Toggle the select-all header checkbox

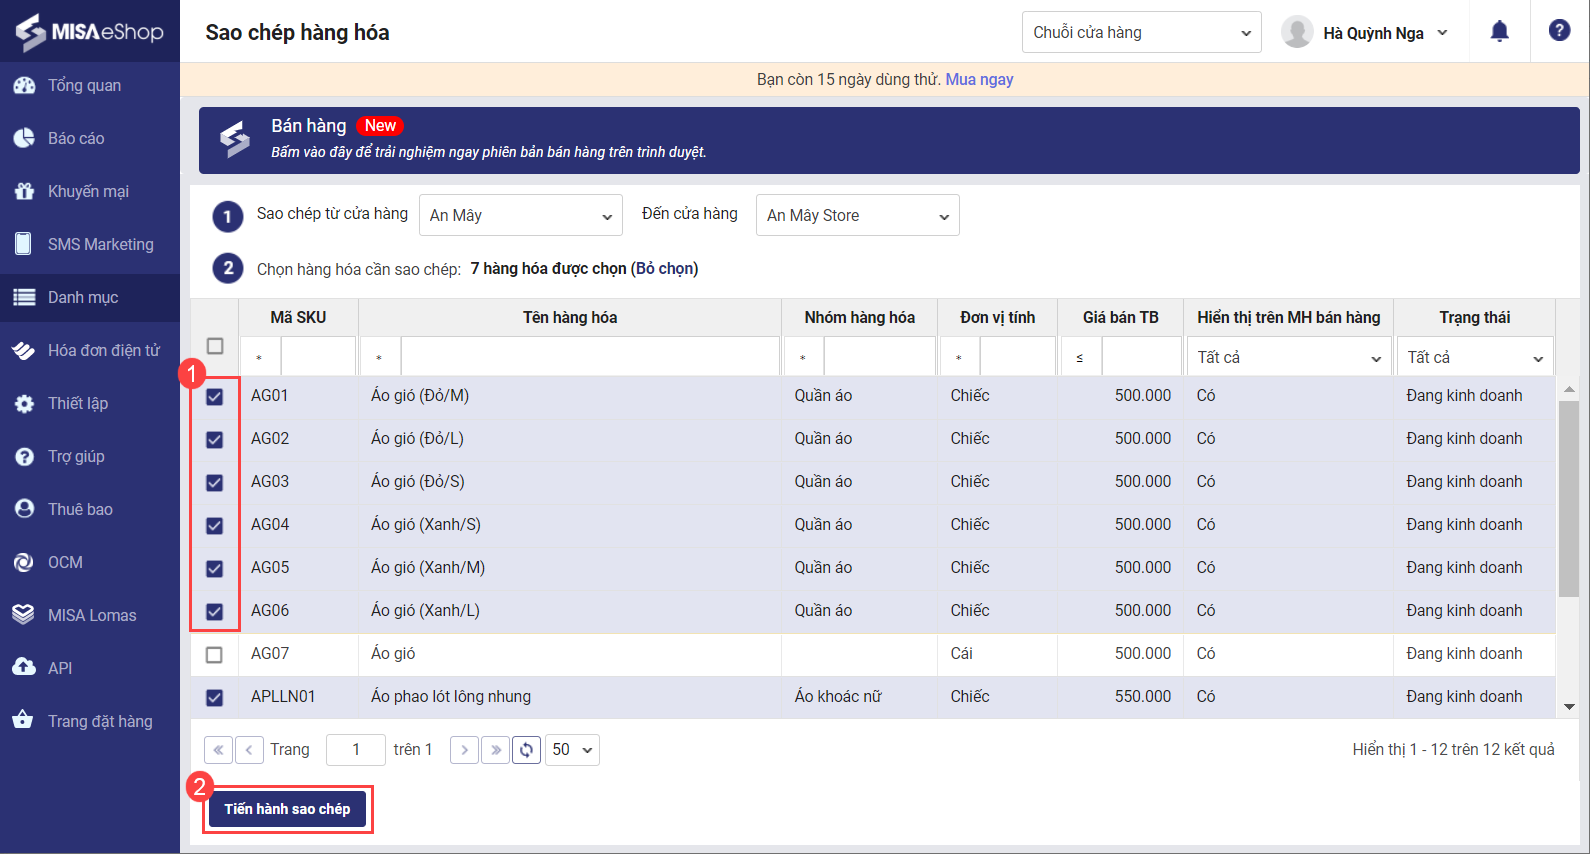coord(215,346)
